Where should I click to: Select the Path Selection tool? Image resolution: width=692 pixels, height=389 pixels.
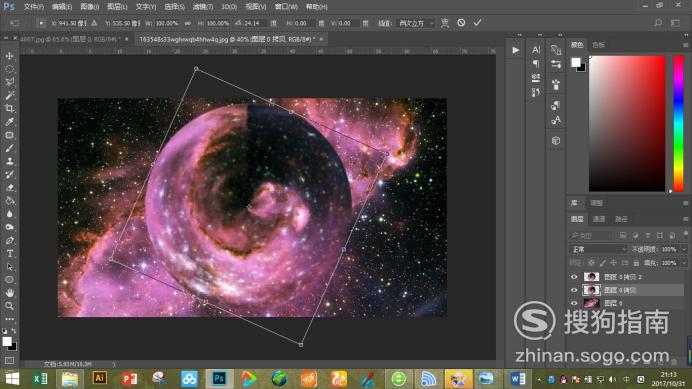pyautogui.click(x=9, y=267)
